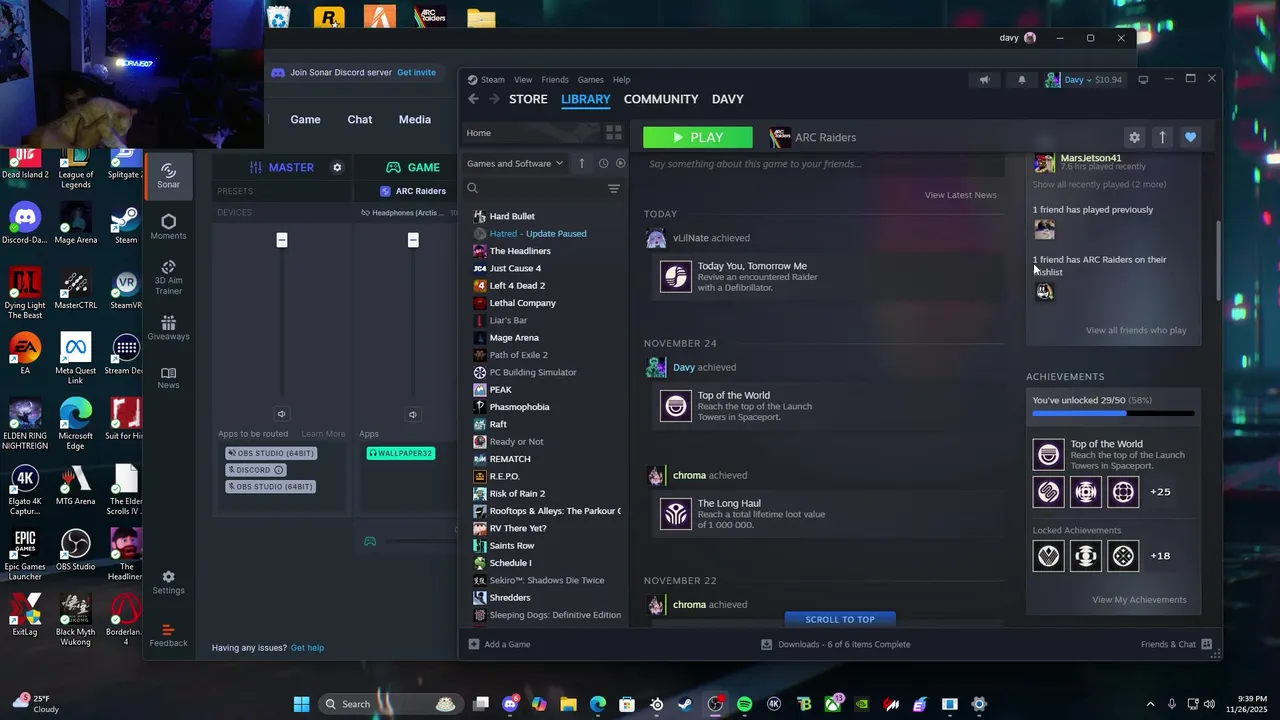
Task: Open the View menu in Steam
Action: 523,80
